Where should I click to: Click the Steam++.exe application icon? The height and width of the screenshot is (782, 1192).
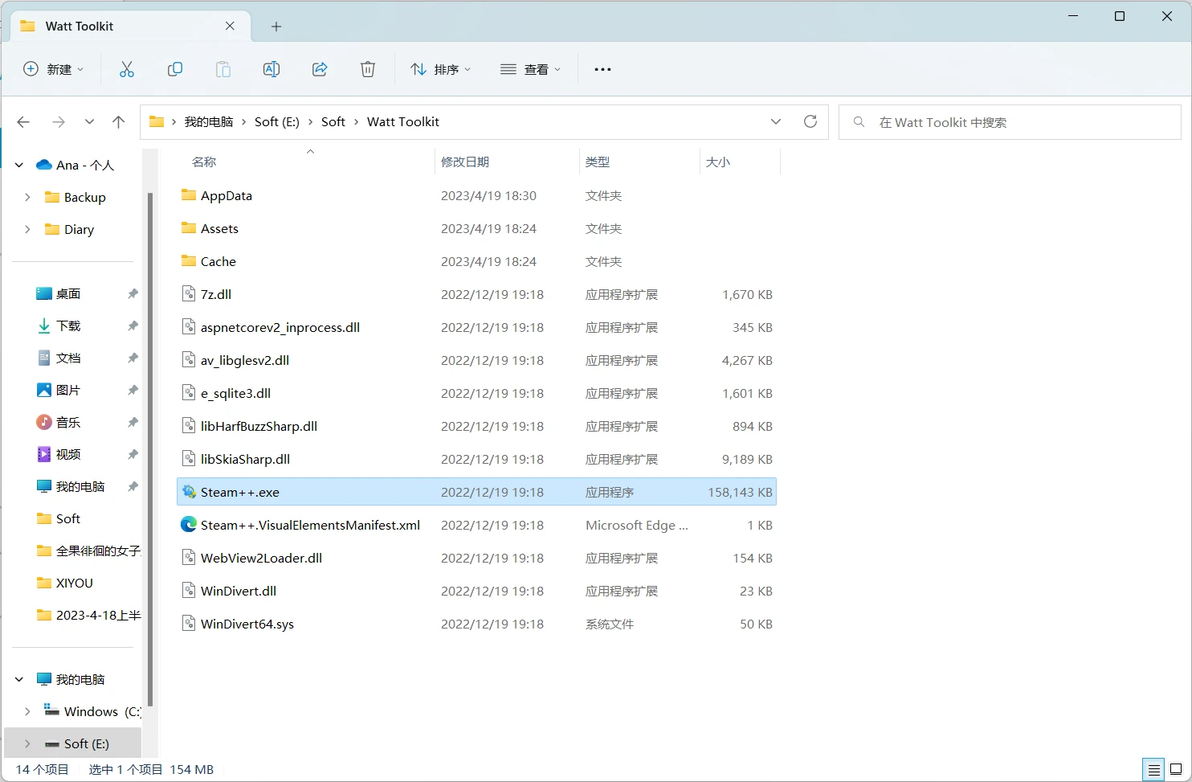pyautogui.click(x=189, y=492)
